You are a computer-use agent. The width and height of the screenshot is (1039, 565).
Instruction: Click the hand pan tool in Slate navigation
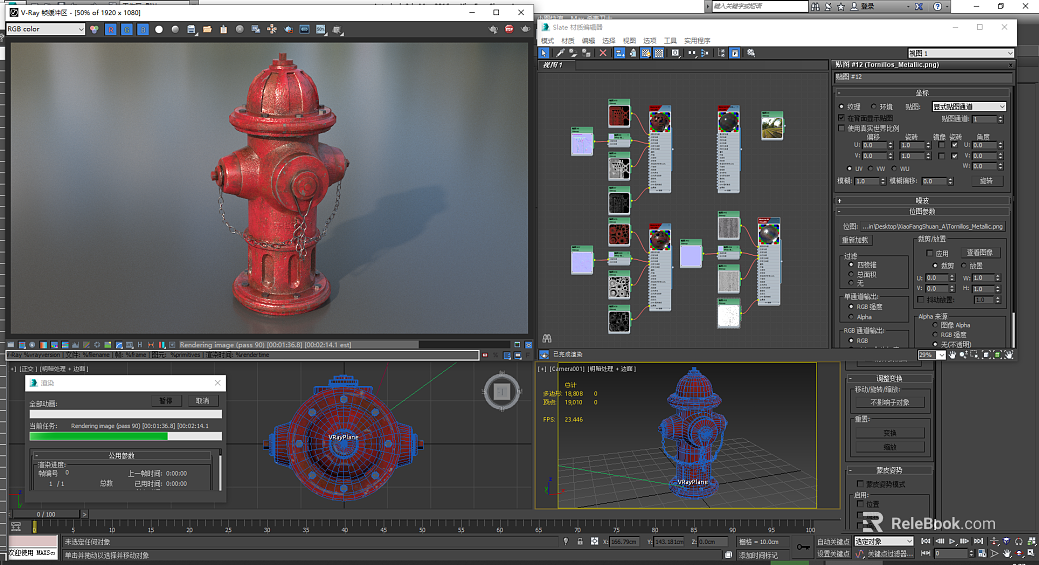click(x=952, y=355)
